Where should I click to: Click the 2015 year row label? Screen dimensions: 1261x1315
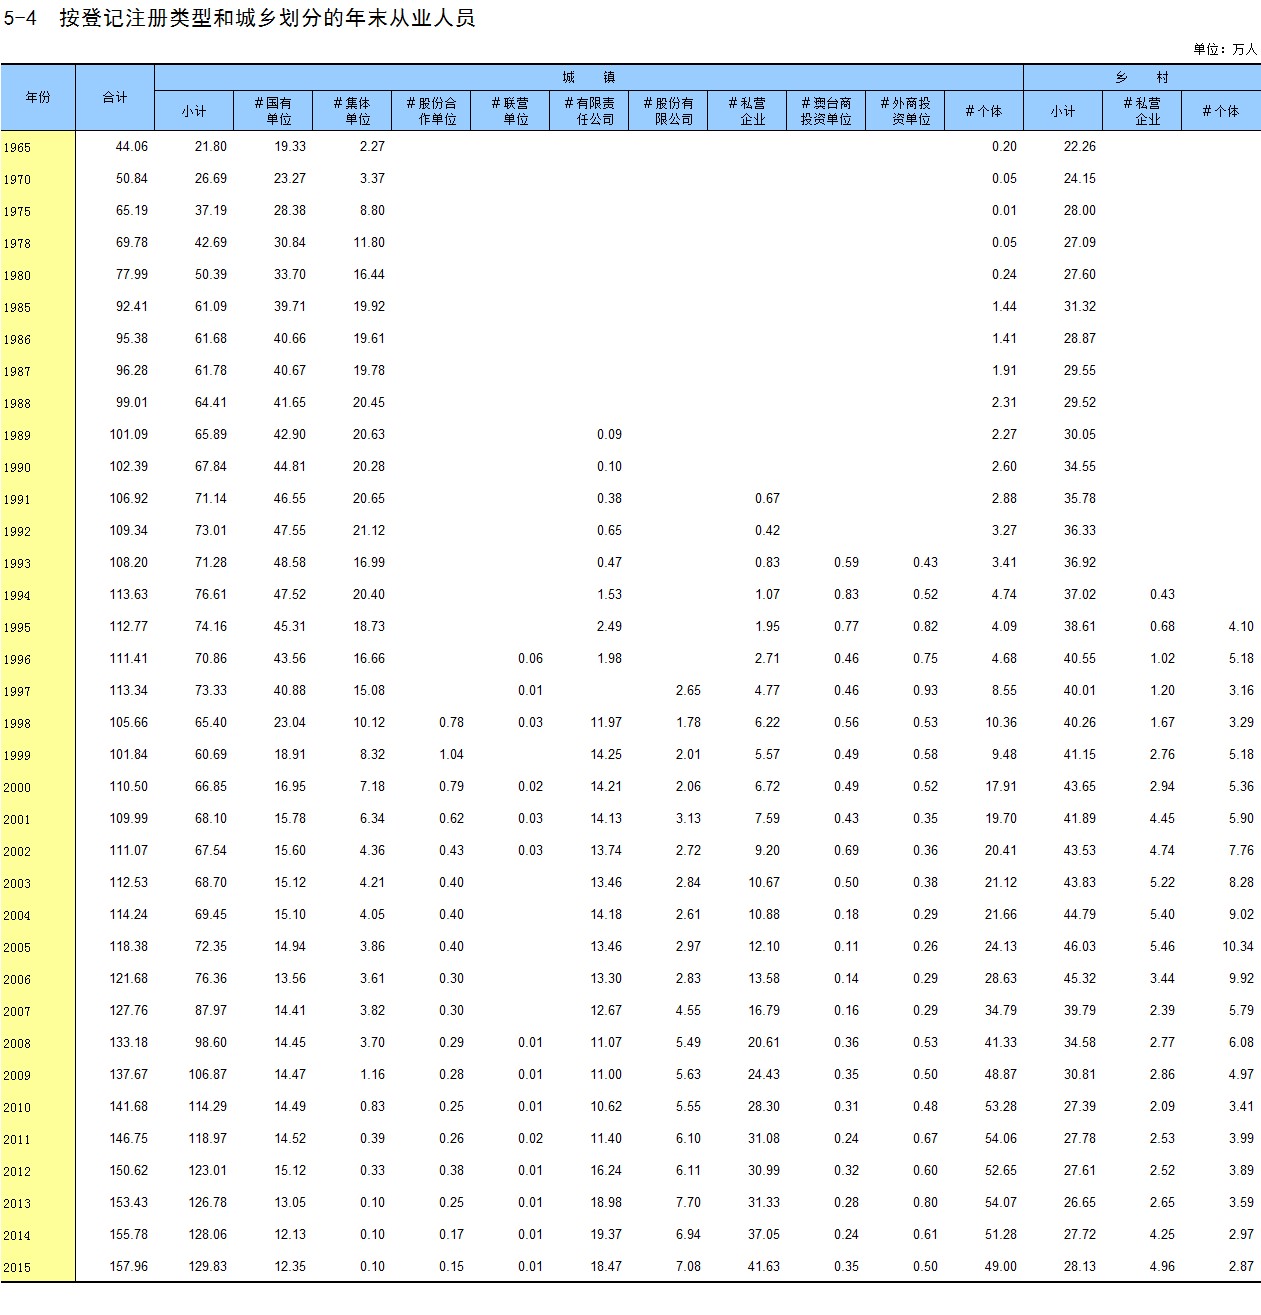click(x=17, y=1268)
